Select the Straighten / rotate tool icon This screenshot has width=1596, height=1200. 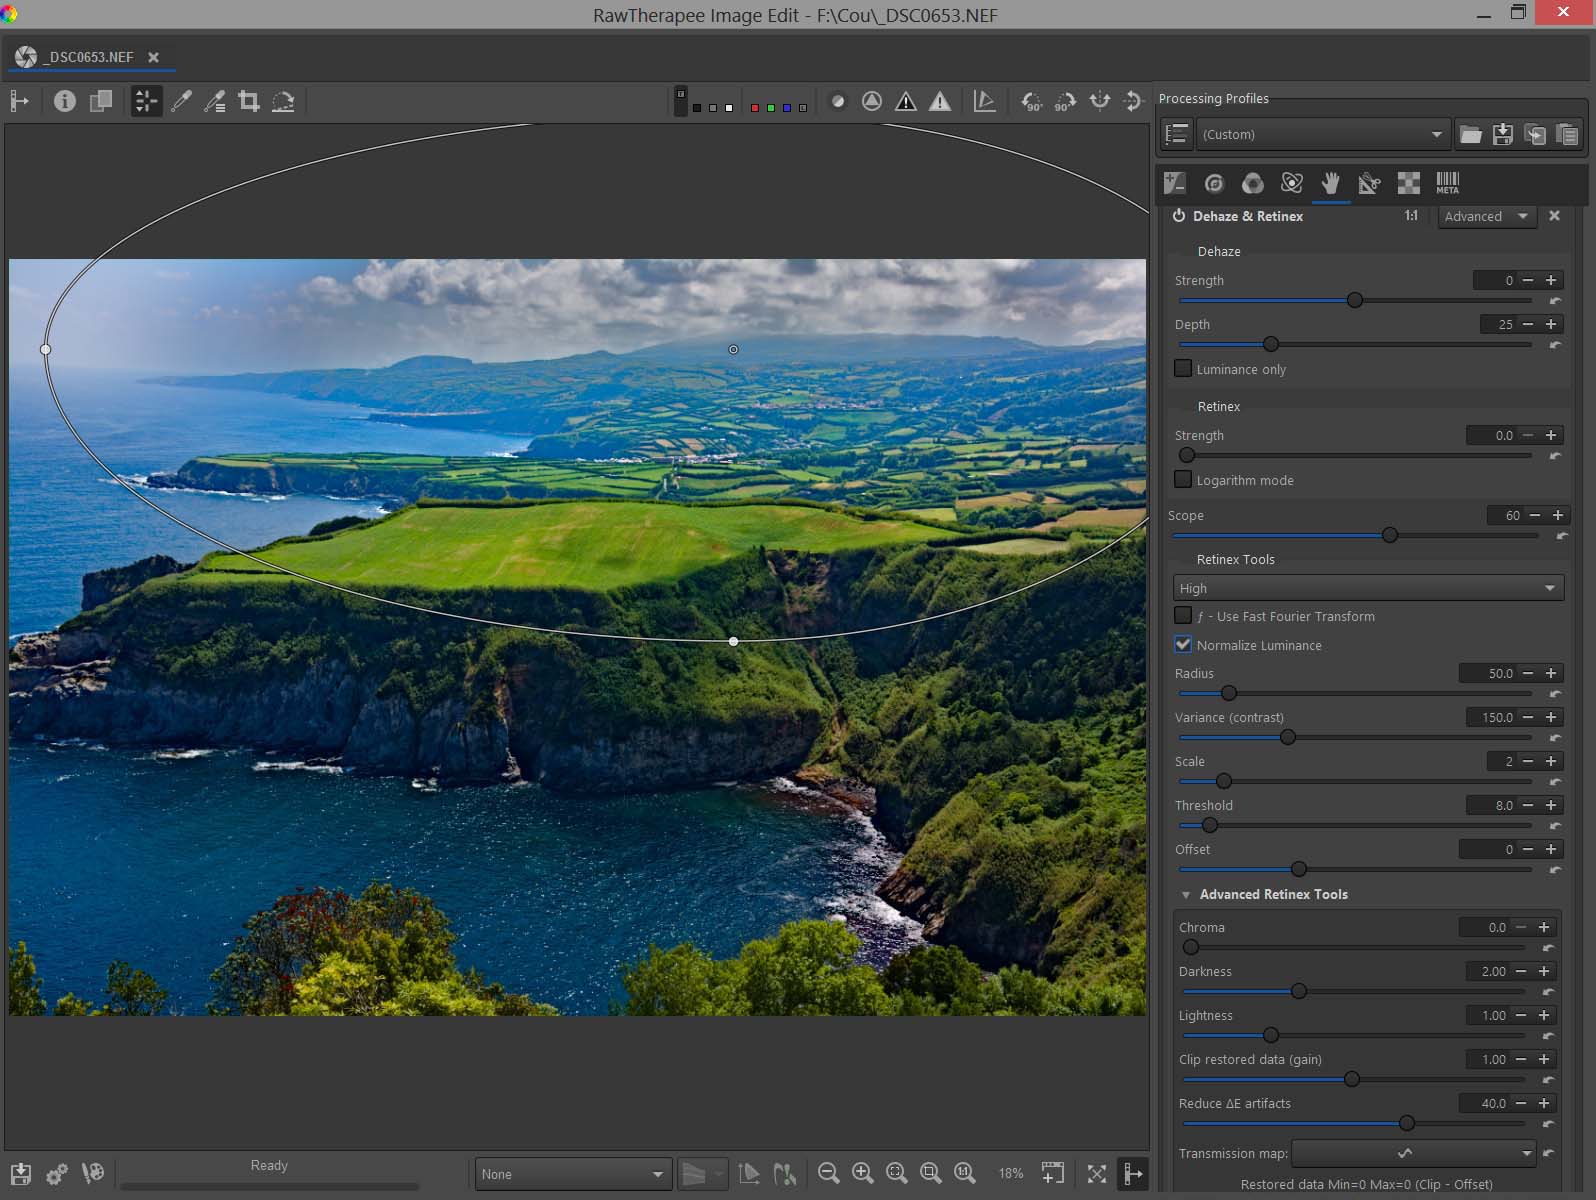click(x=283, y=101)
